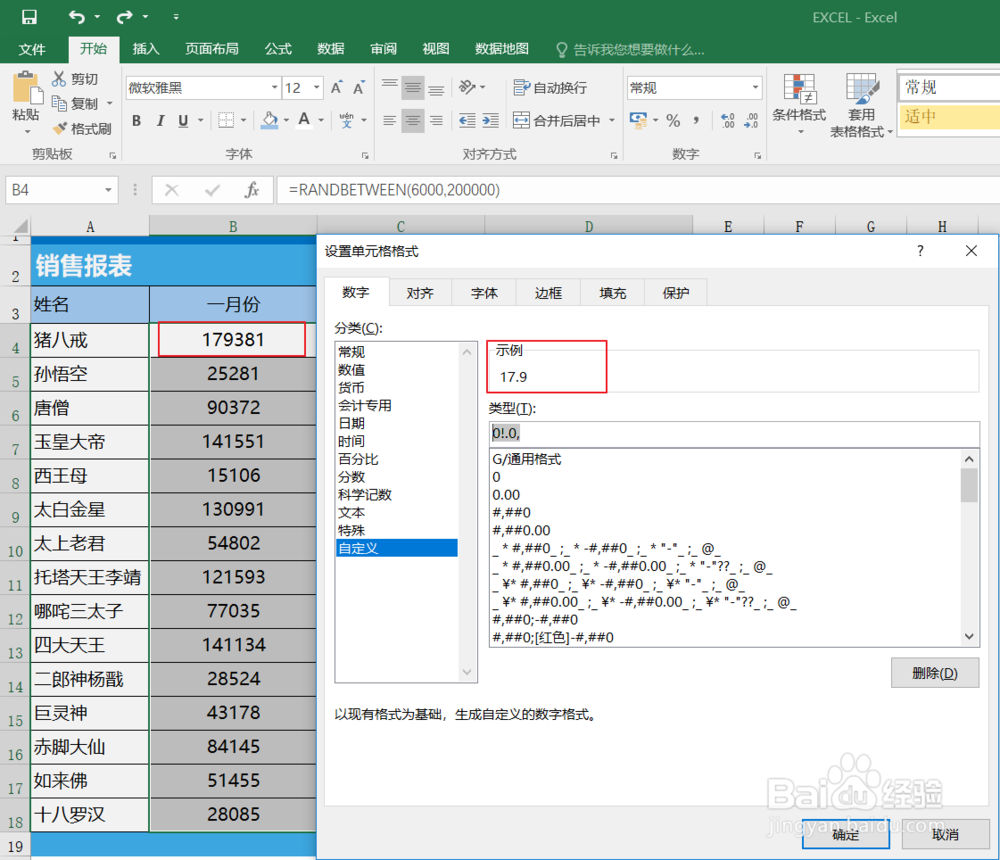Click the accounting number format icon

638,119
